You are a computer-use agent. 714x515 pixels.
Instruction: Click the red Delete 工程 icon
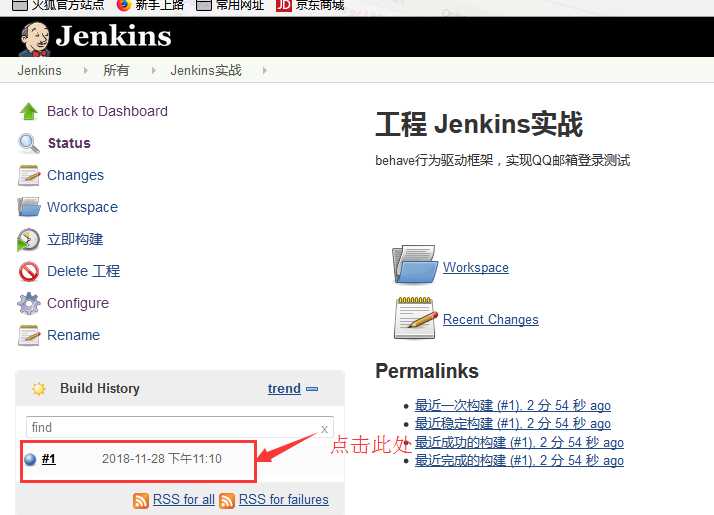[x=29, y=271]
